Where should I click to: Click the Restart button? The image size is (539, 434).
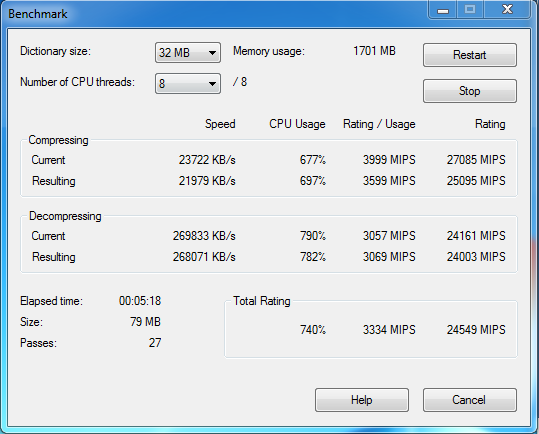470,55
